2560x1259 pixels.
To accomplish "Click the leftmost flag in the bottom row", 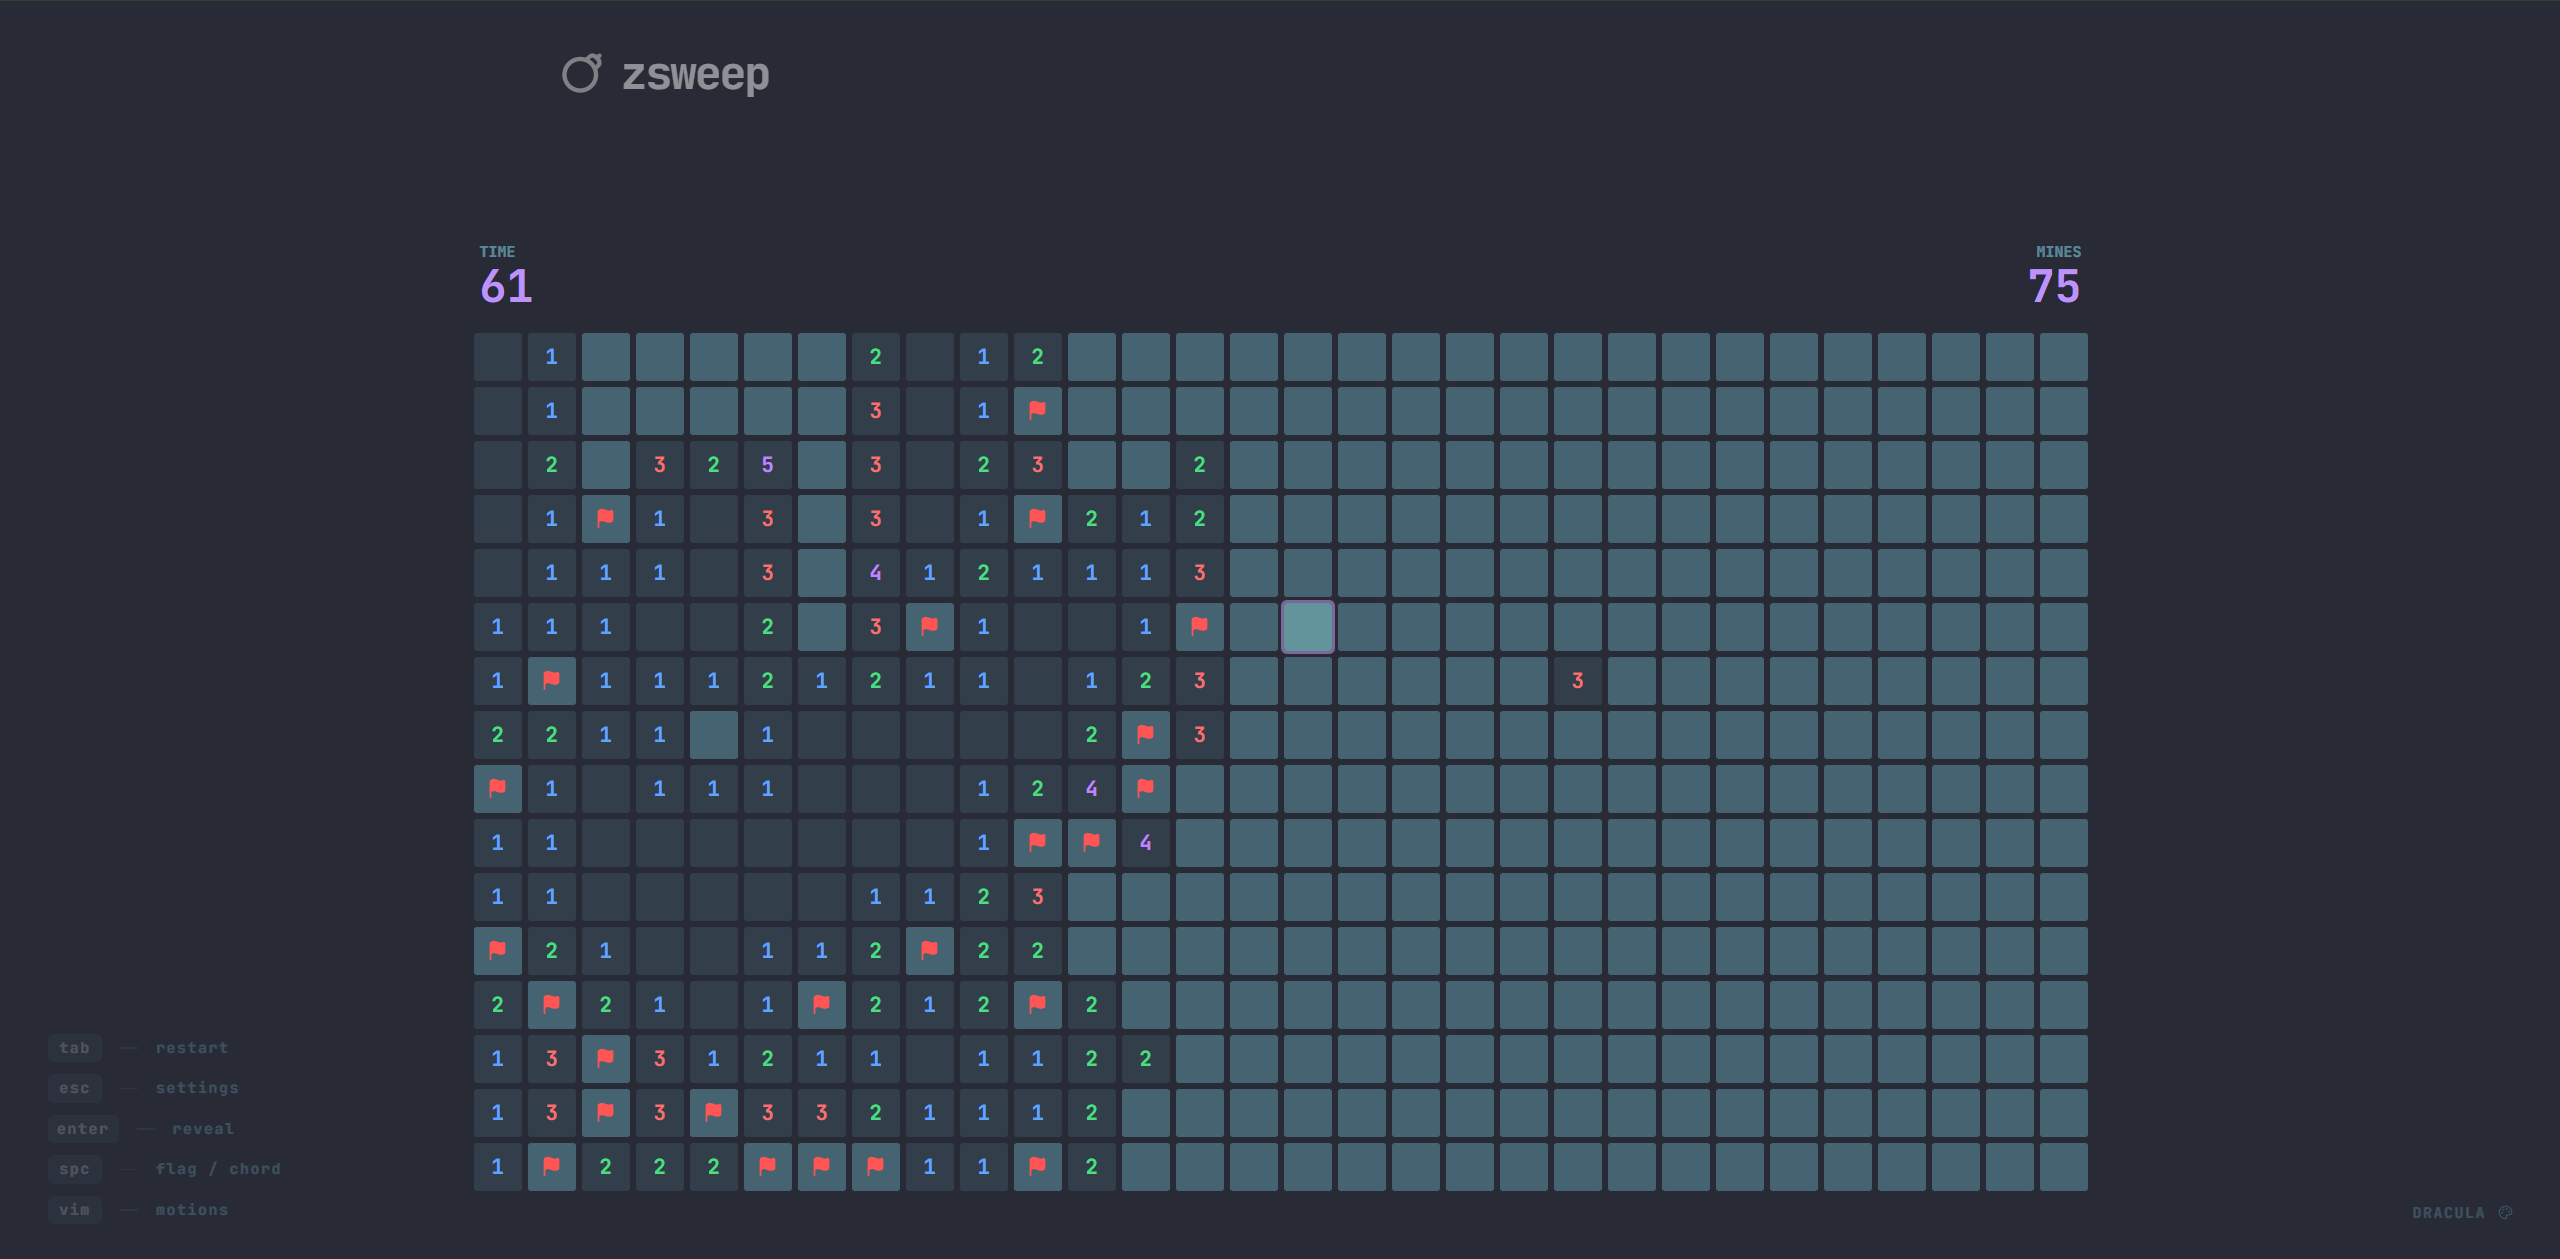I will point(551,1166).
